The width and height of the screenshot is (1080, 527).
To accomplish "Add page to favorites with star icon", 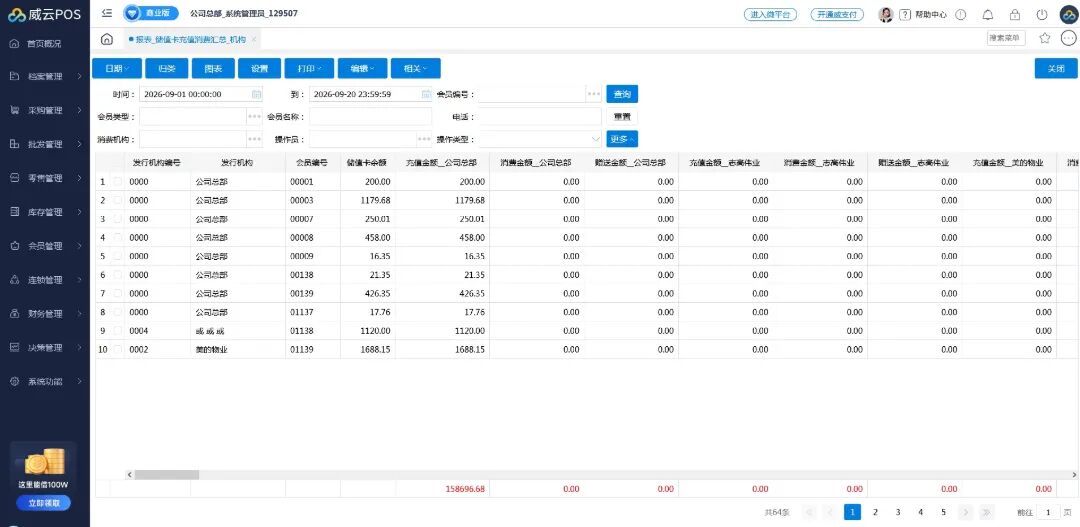I will 1045,39.
